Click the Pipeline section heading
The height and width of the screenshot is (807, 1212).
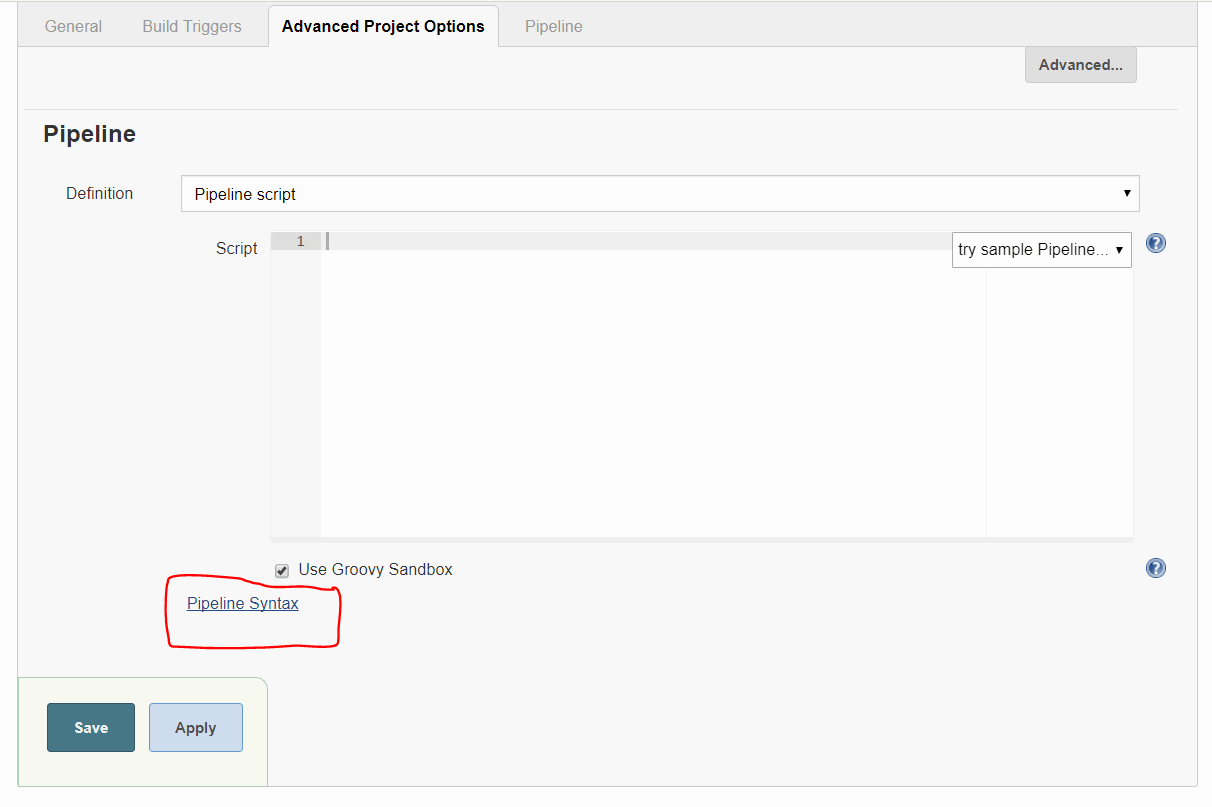coord(89,133)
